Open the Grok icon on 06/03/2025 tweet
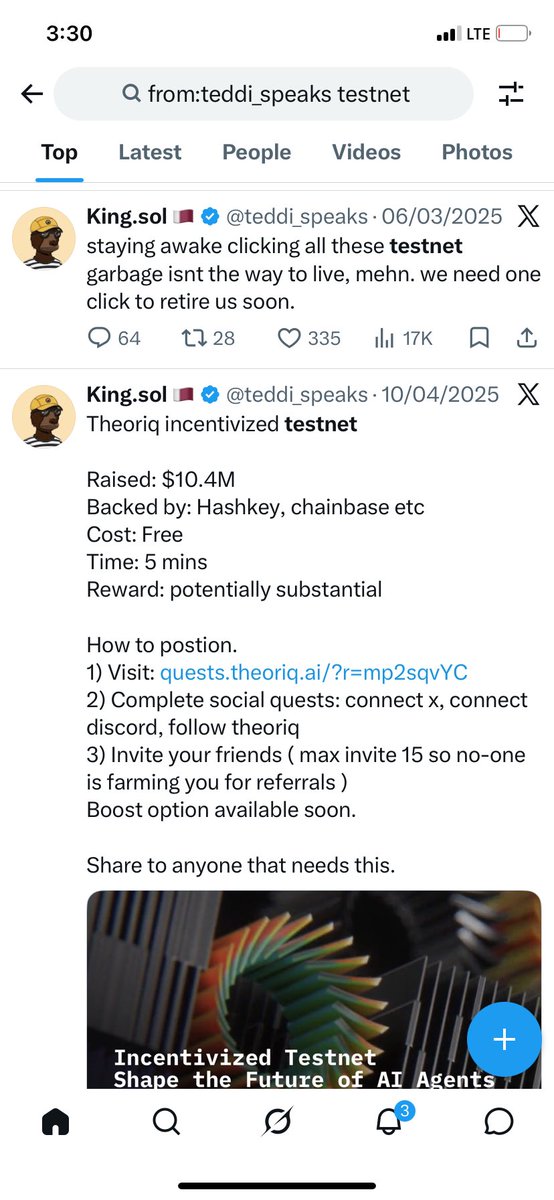The image size is (554, 1200). 528,215
